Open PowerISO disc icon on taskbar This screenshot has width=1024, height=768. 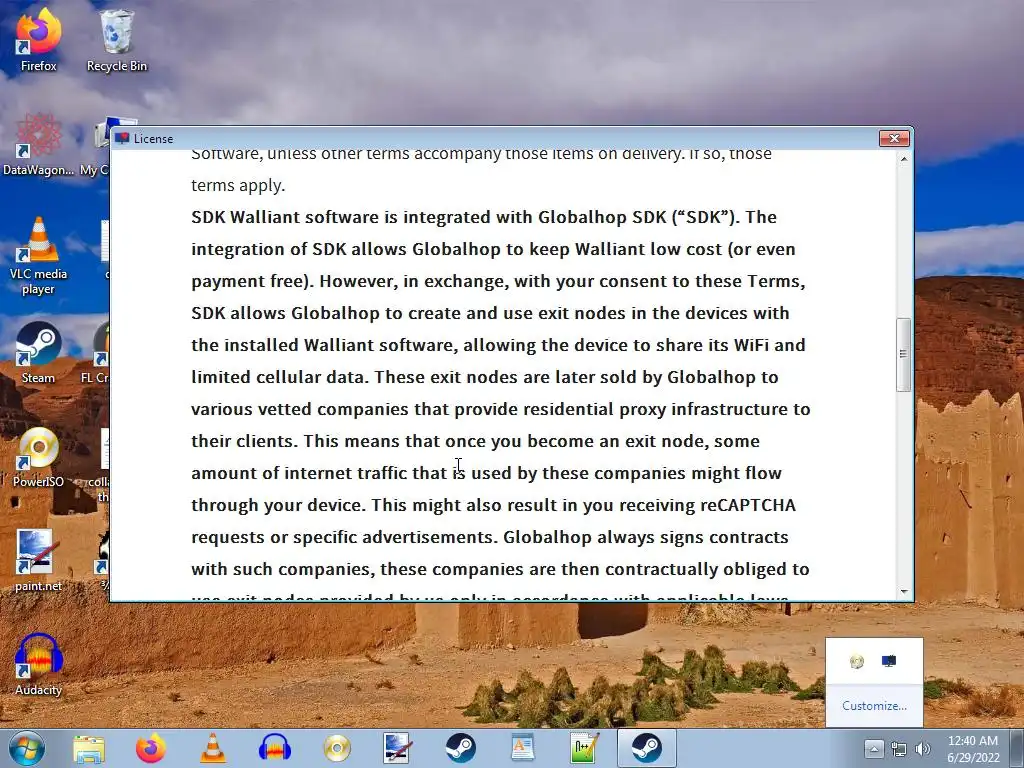click(337, 748)
